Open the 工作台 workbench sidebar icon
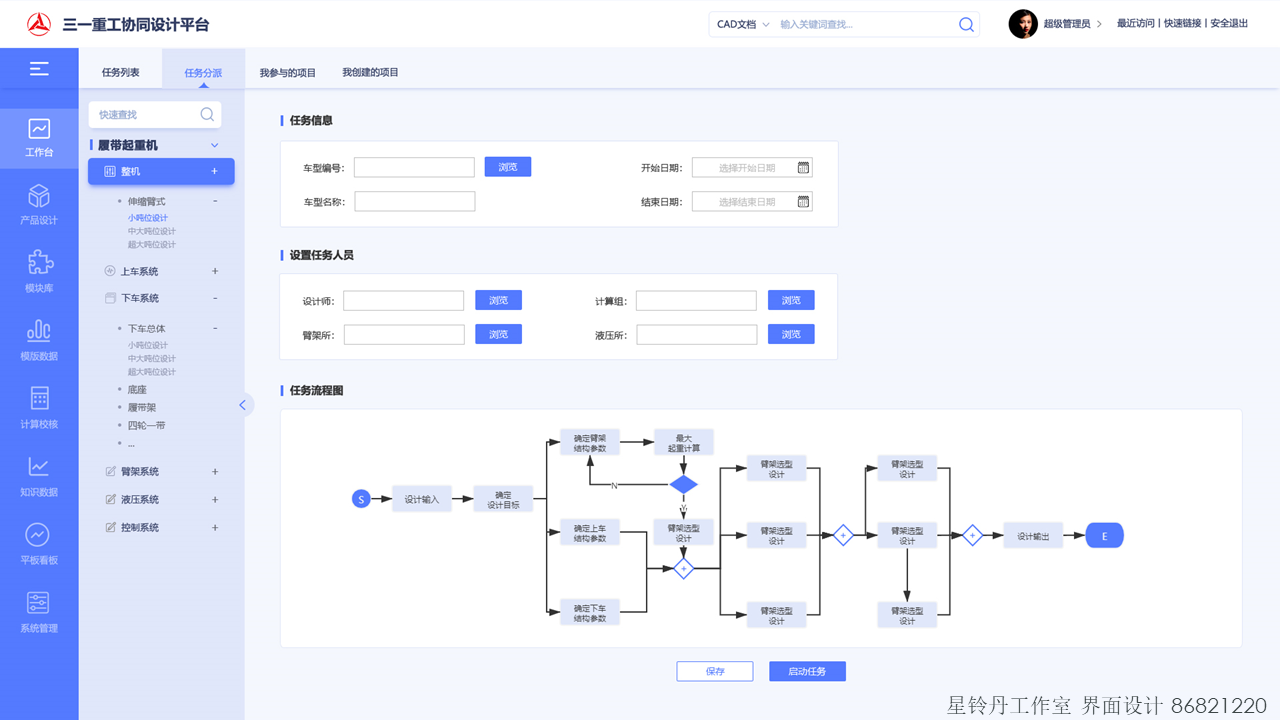The width and height of the screenshot is (1280, 720). [39, 128]
